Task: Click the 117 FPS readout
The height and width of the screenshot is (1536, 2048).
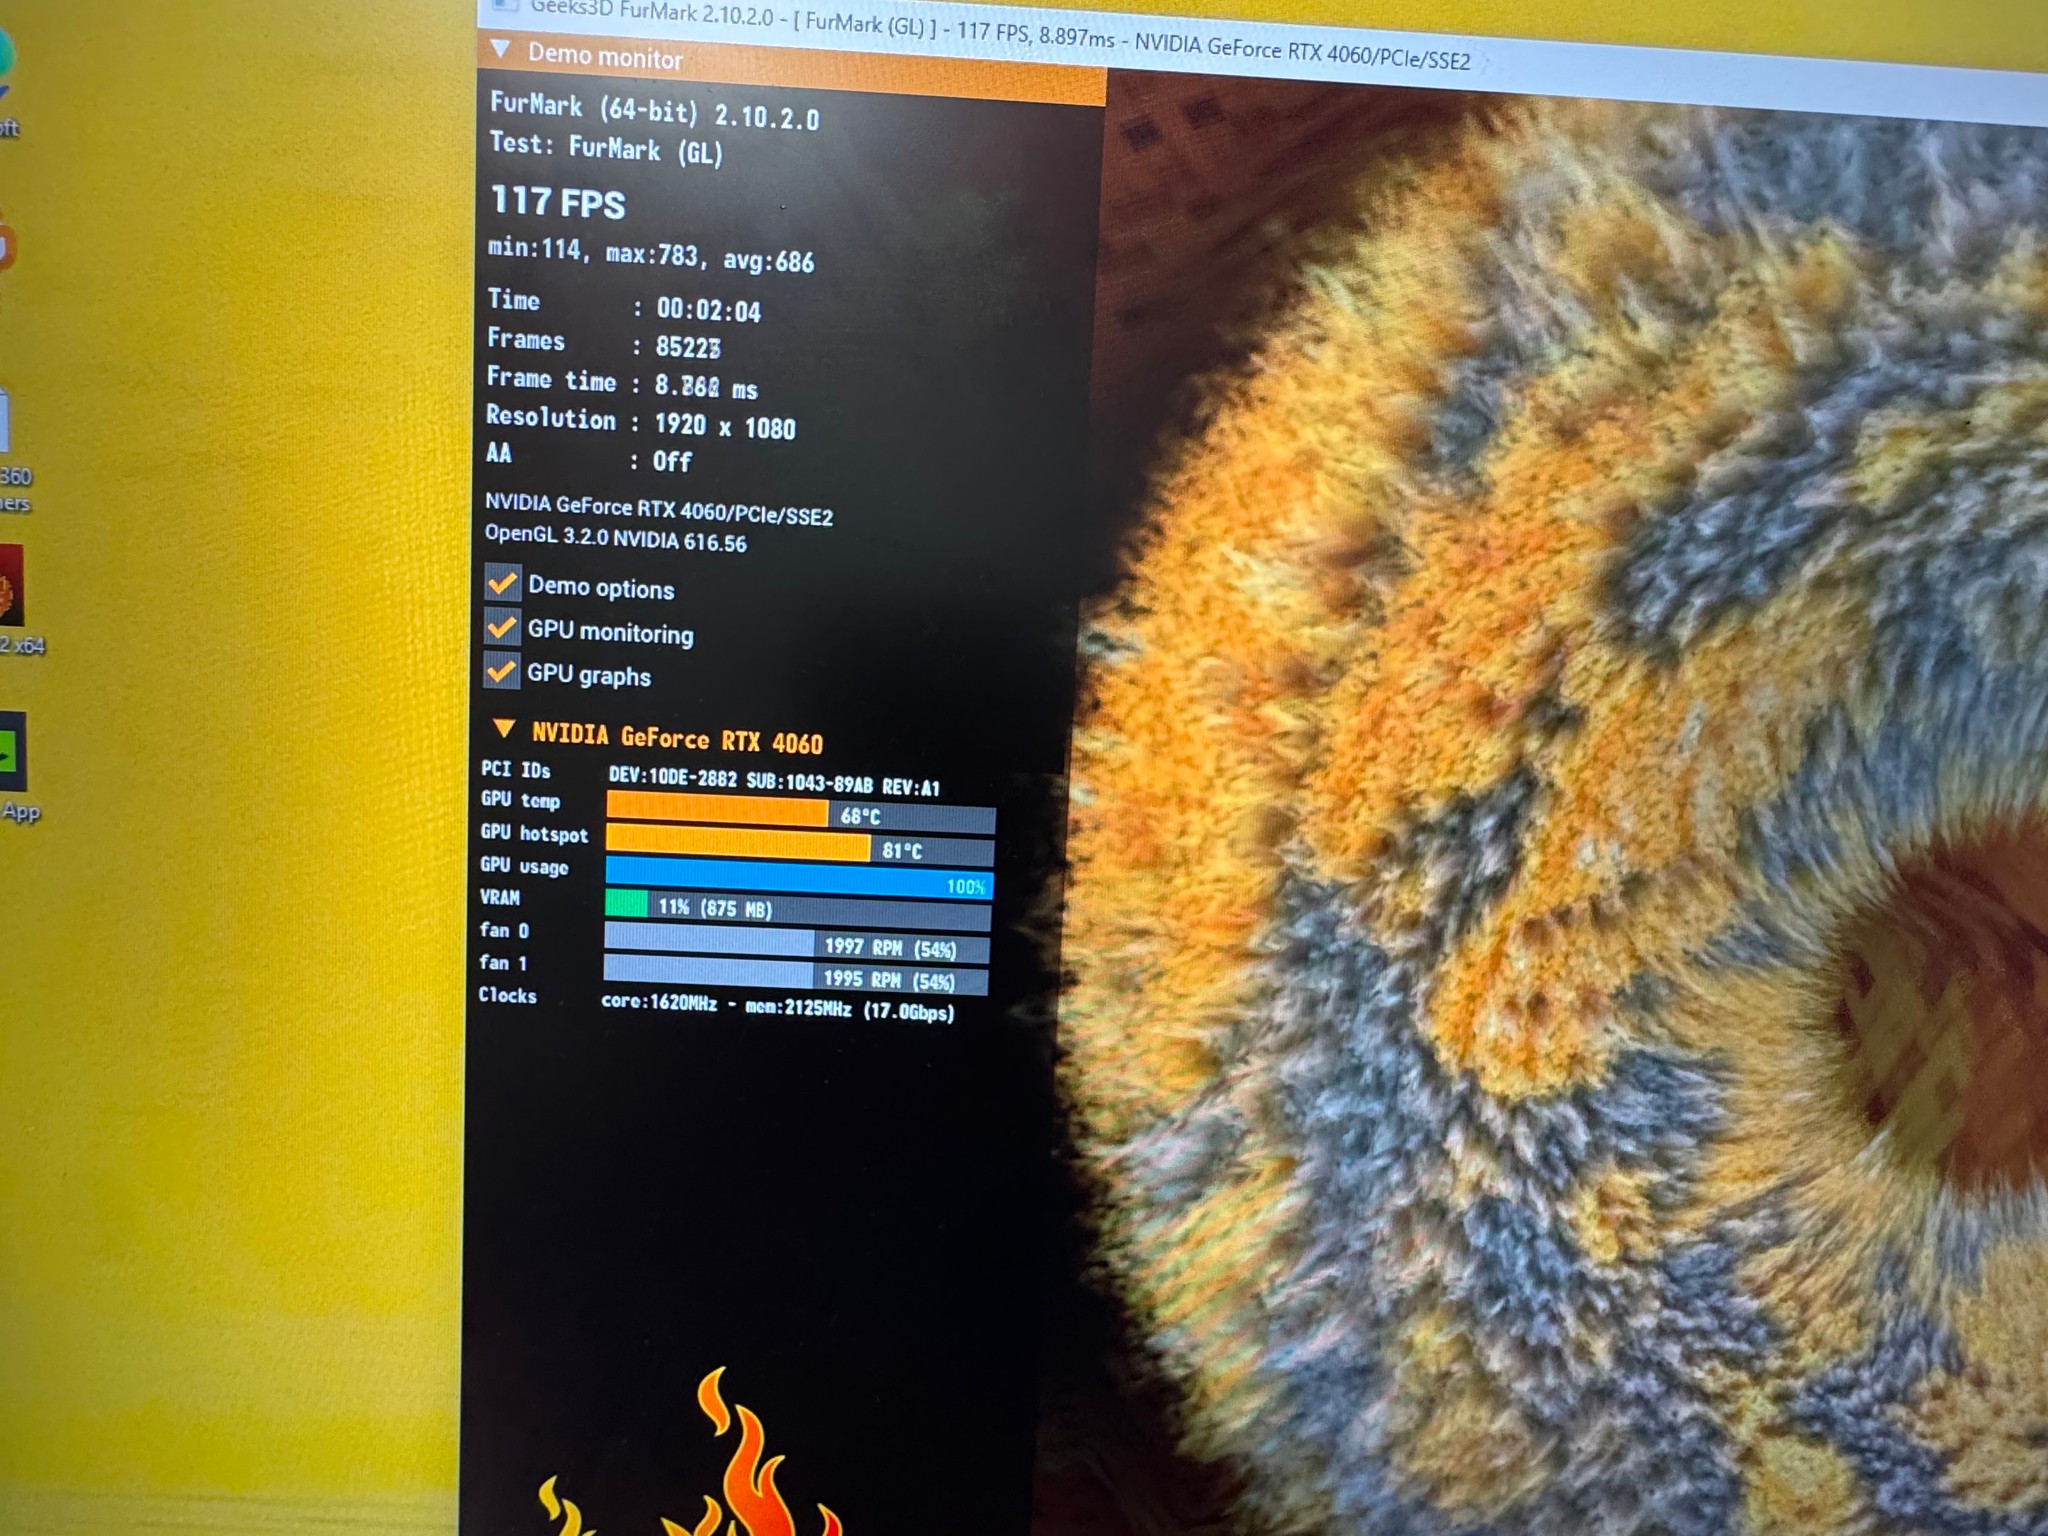Action: tap(558, 202)
